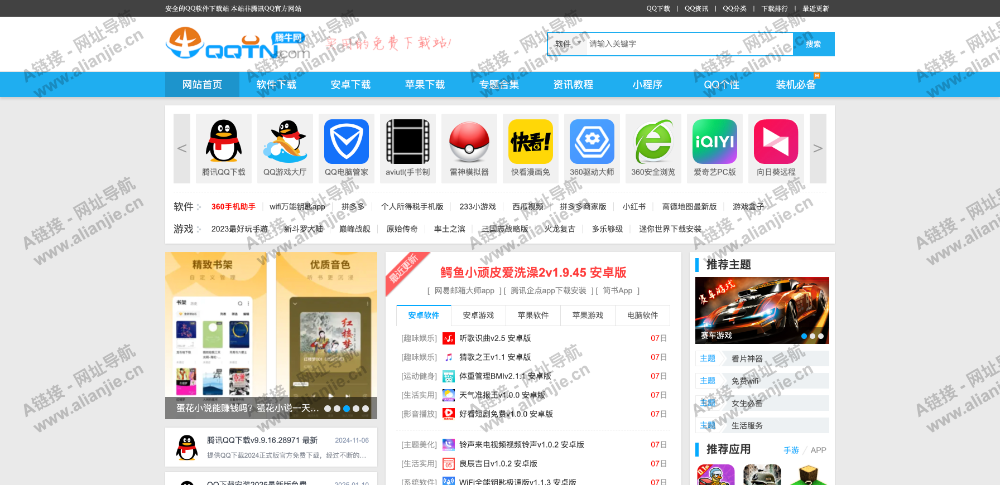Open 苹果下载 in navigation bar
Screen dimensions: 1000x485
(425, 84)
